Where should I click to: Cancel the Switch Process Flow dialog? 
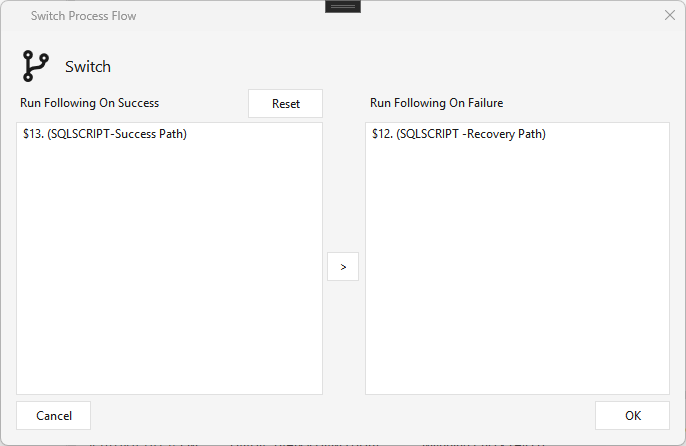[53, 415]
